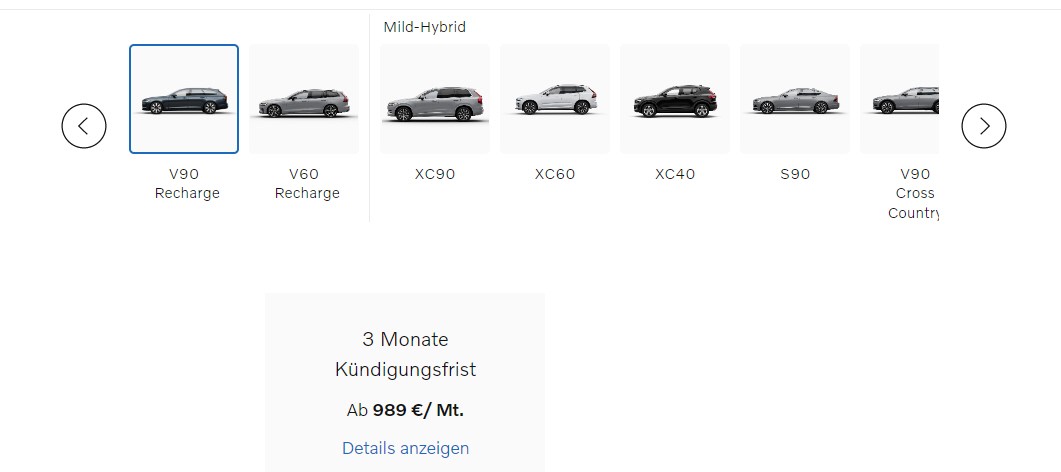Select the V90 Recharge car thumbnail

[x=184, y=99]
